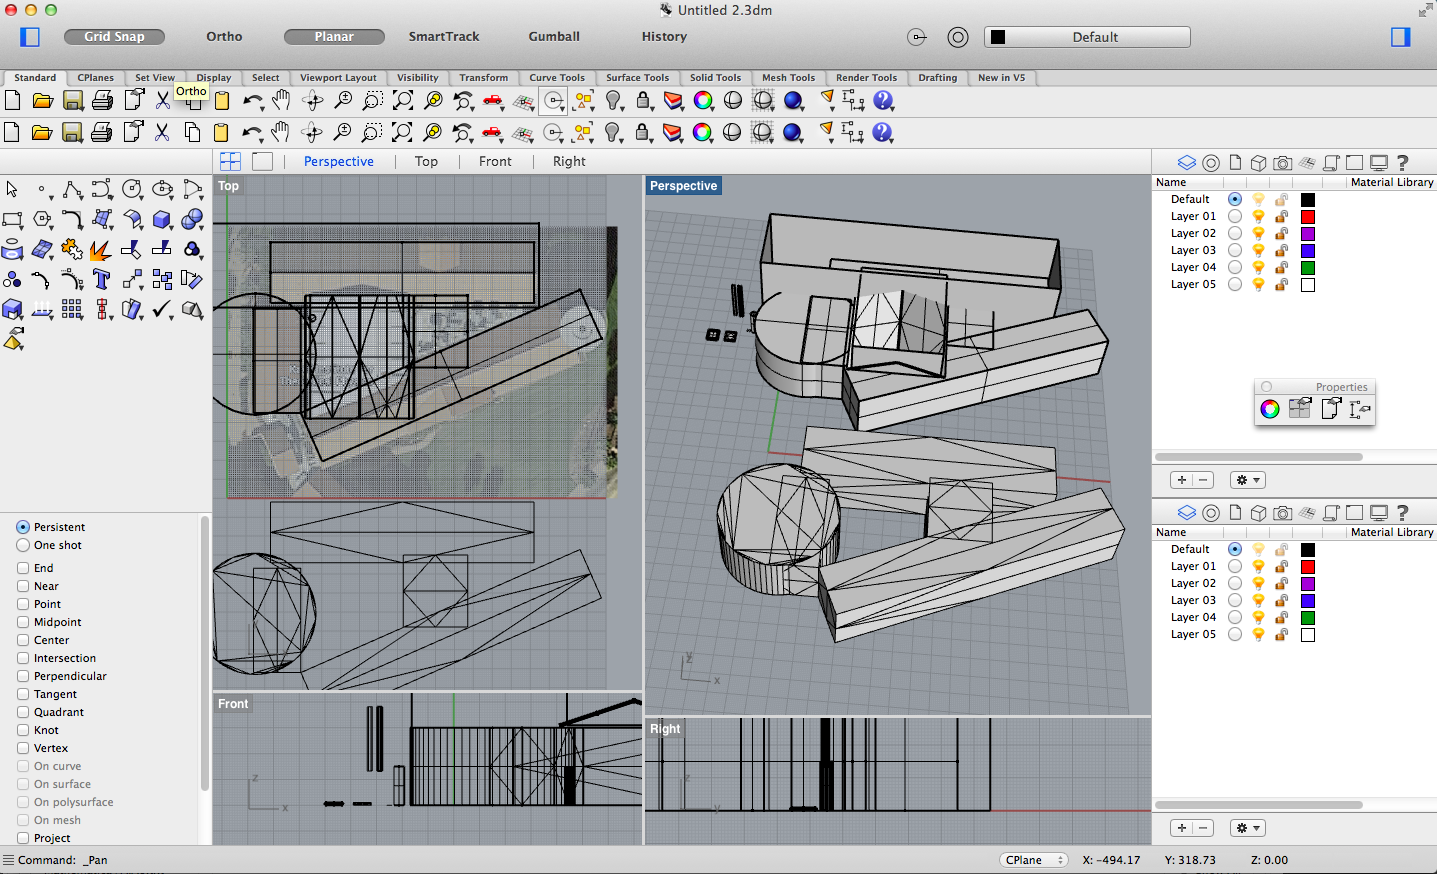Select the rectangular Array tool
The image size is (1437, 874).
[x=71, y=309]
